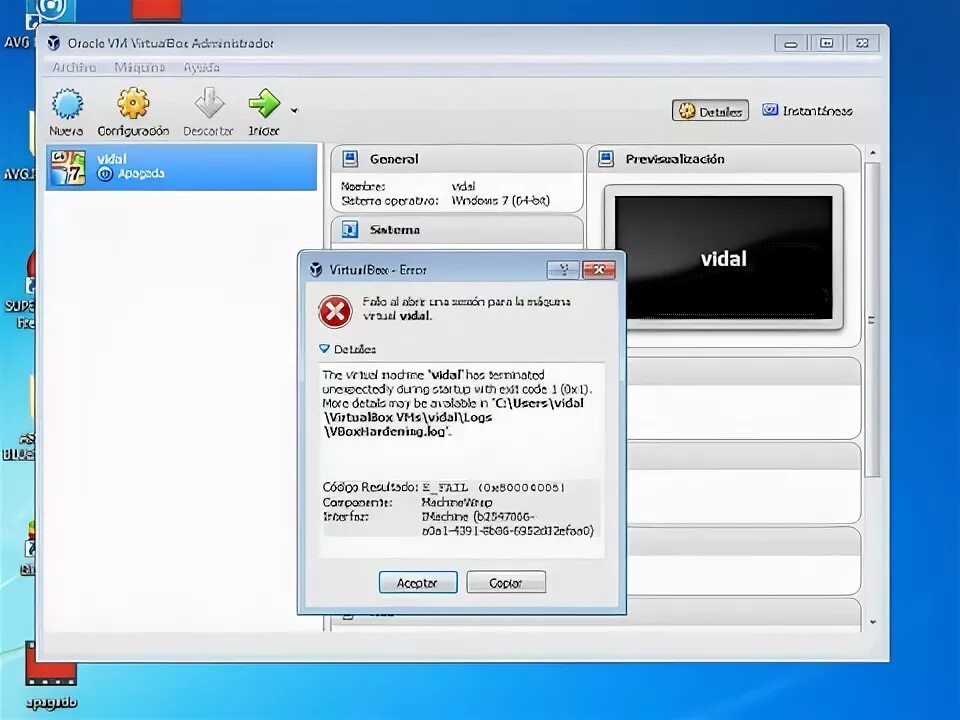Close the VirtualBox - Error dialog
This screenshot has width=960, height=720.
click(599, 269)
